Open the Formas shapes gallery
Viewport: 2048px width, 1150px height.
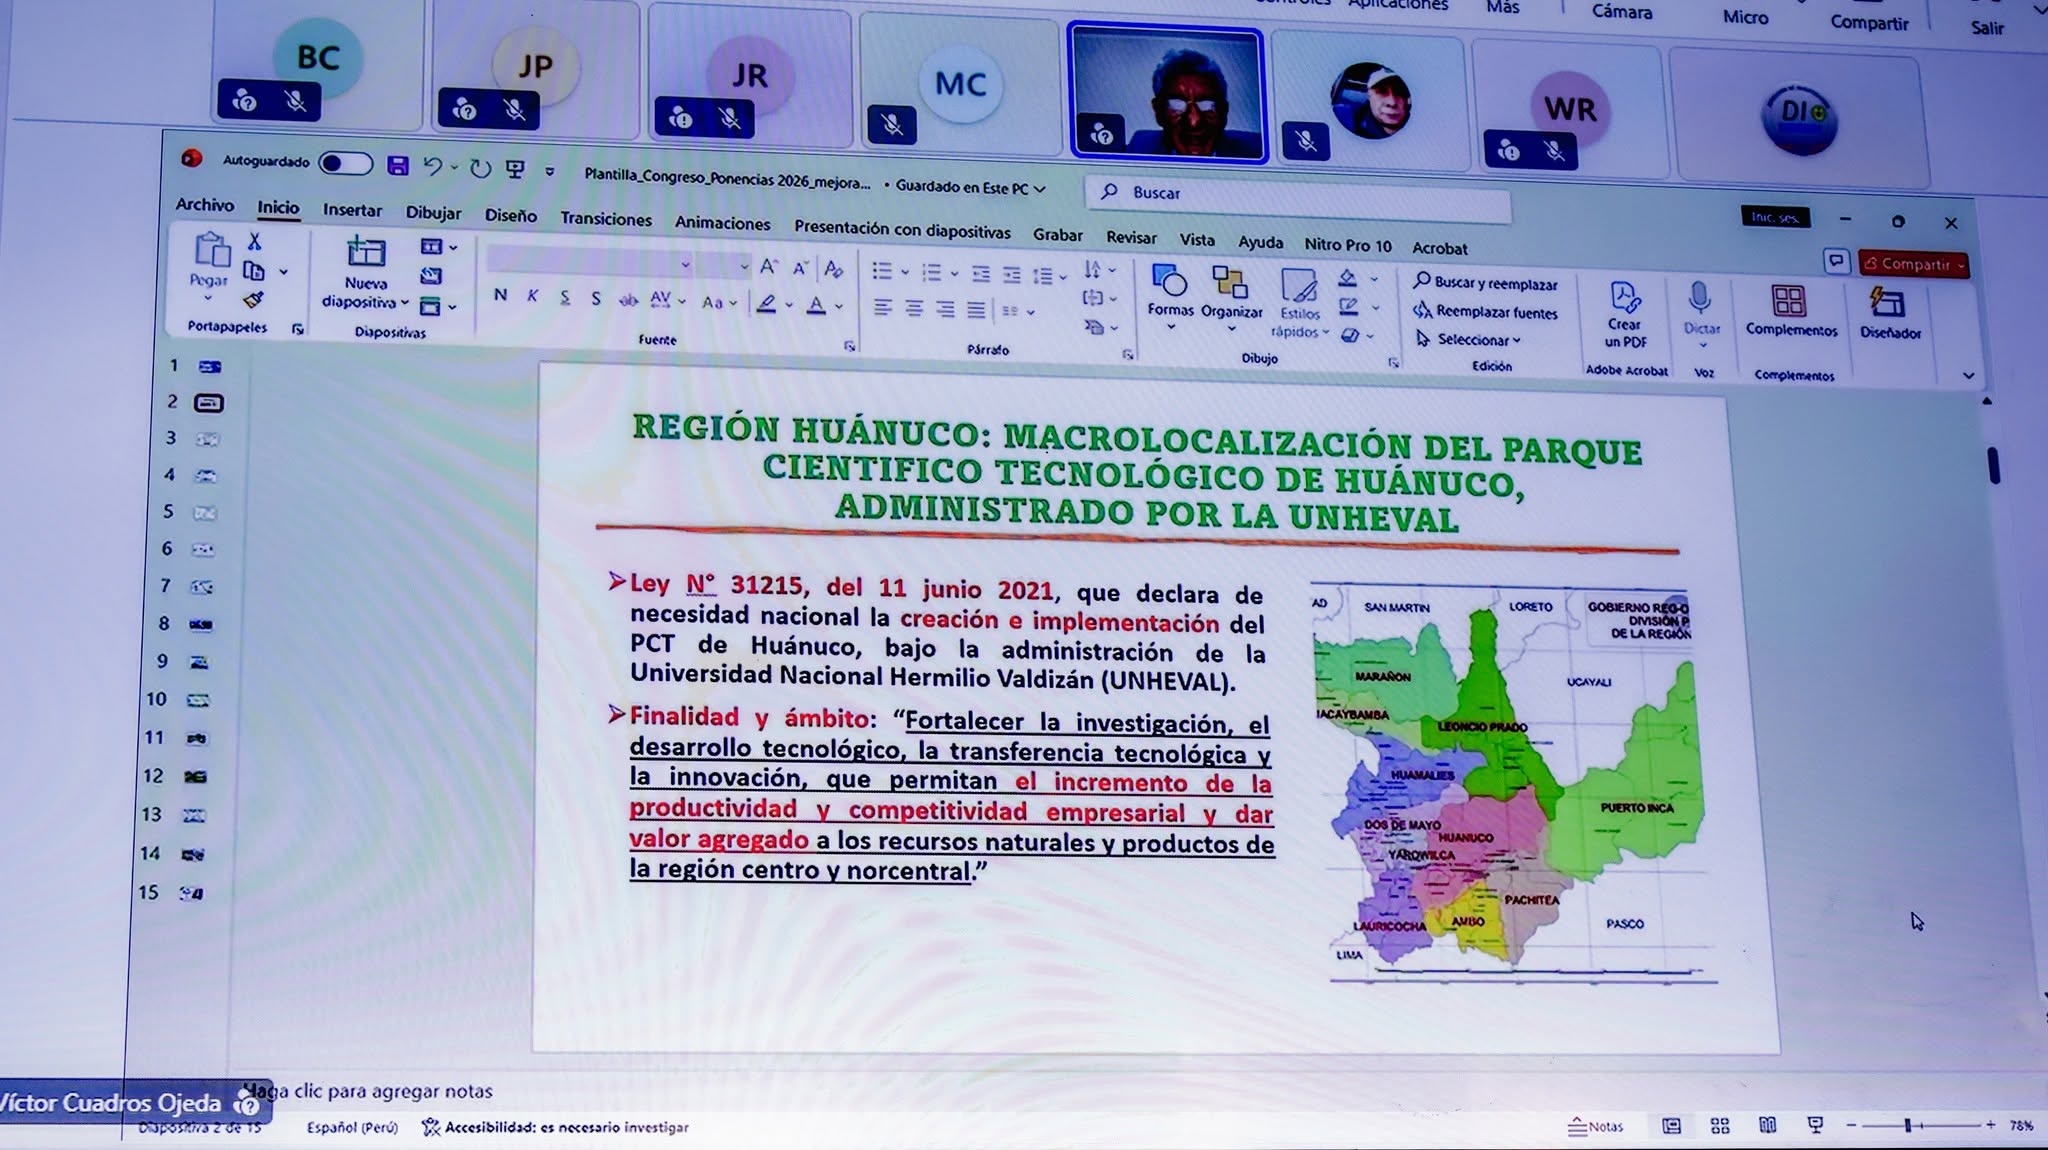[1170, 296]
